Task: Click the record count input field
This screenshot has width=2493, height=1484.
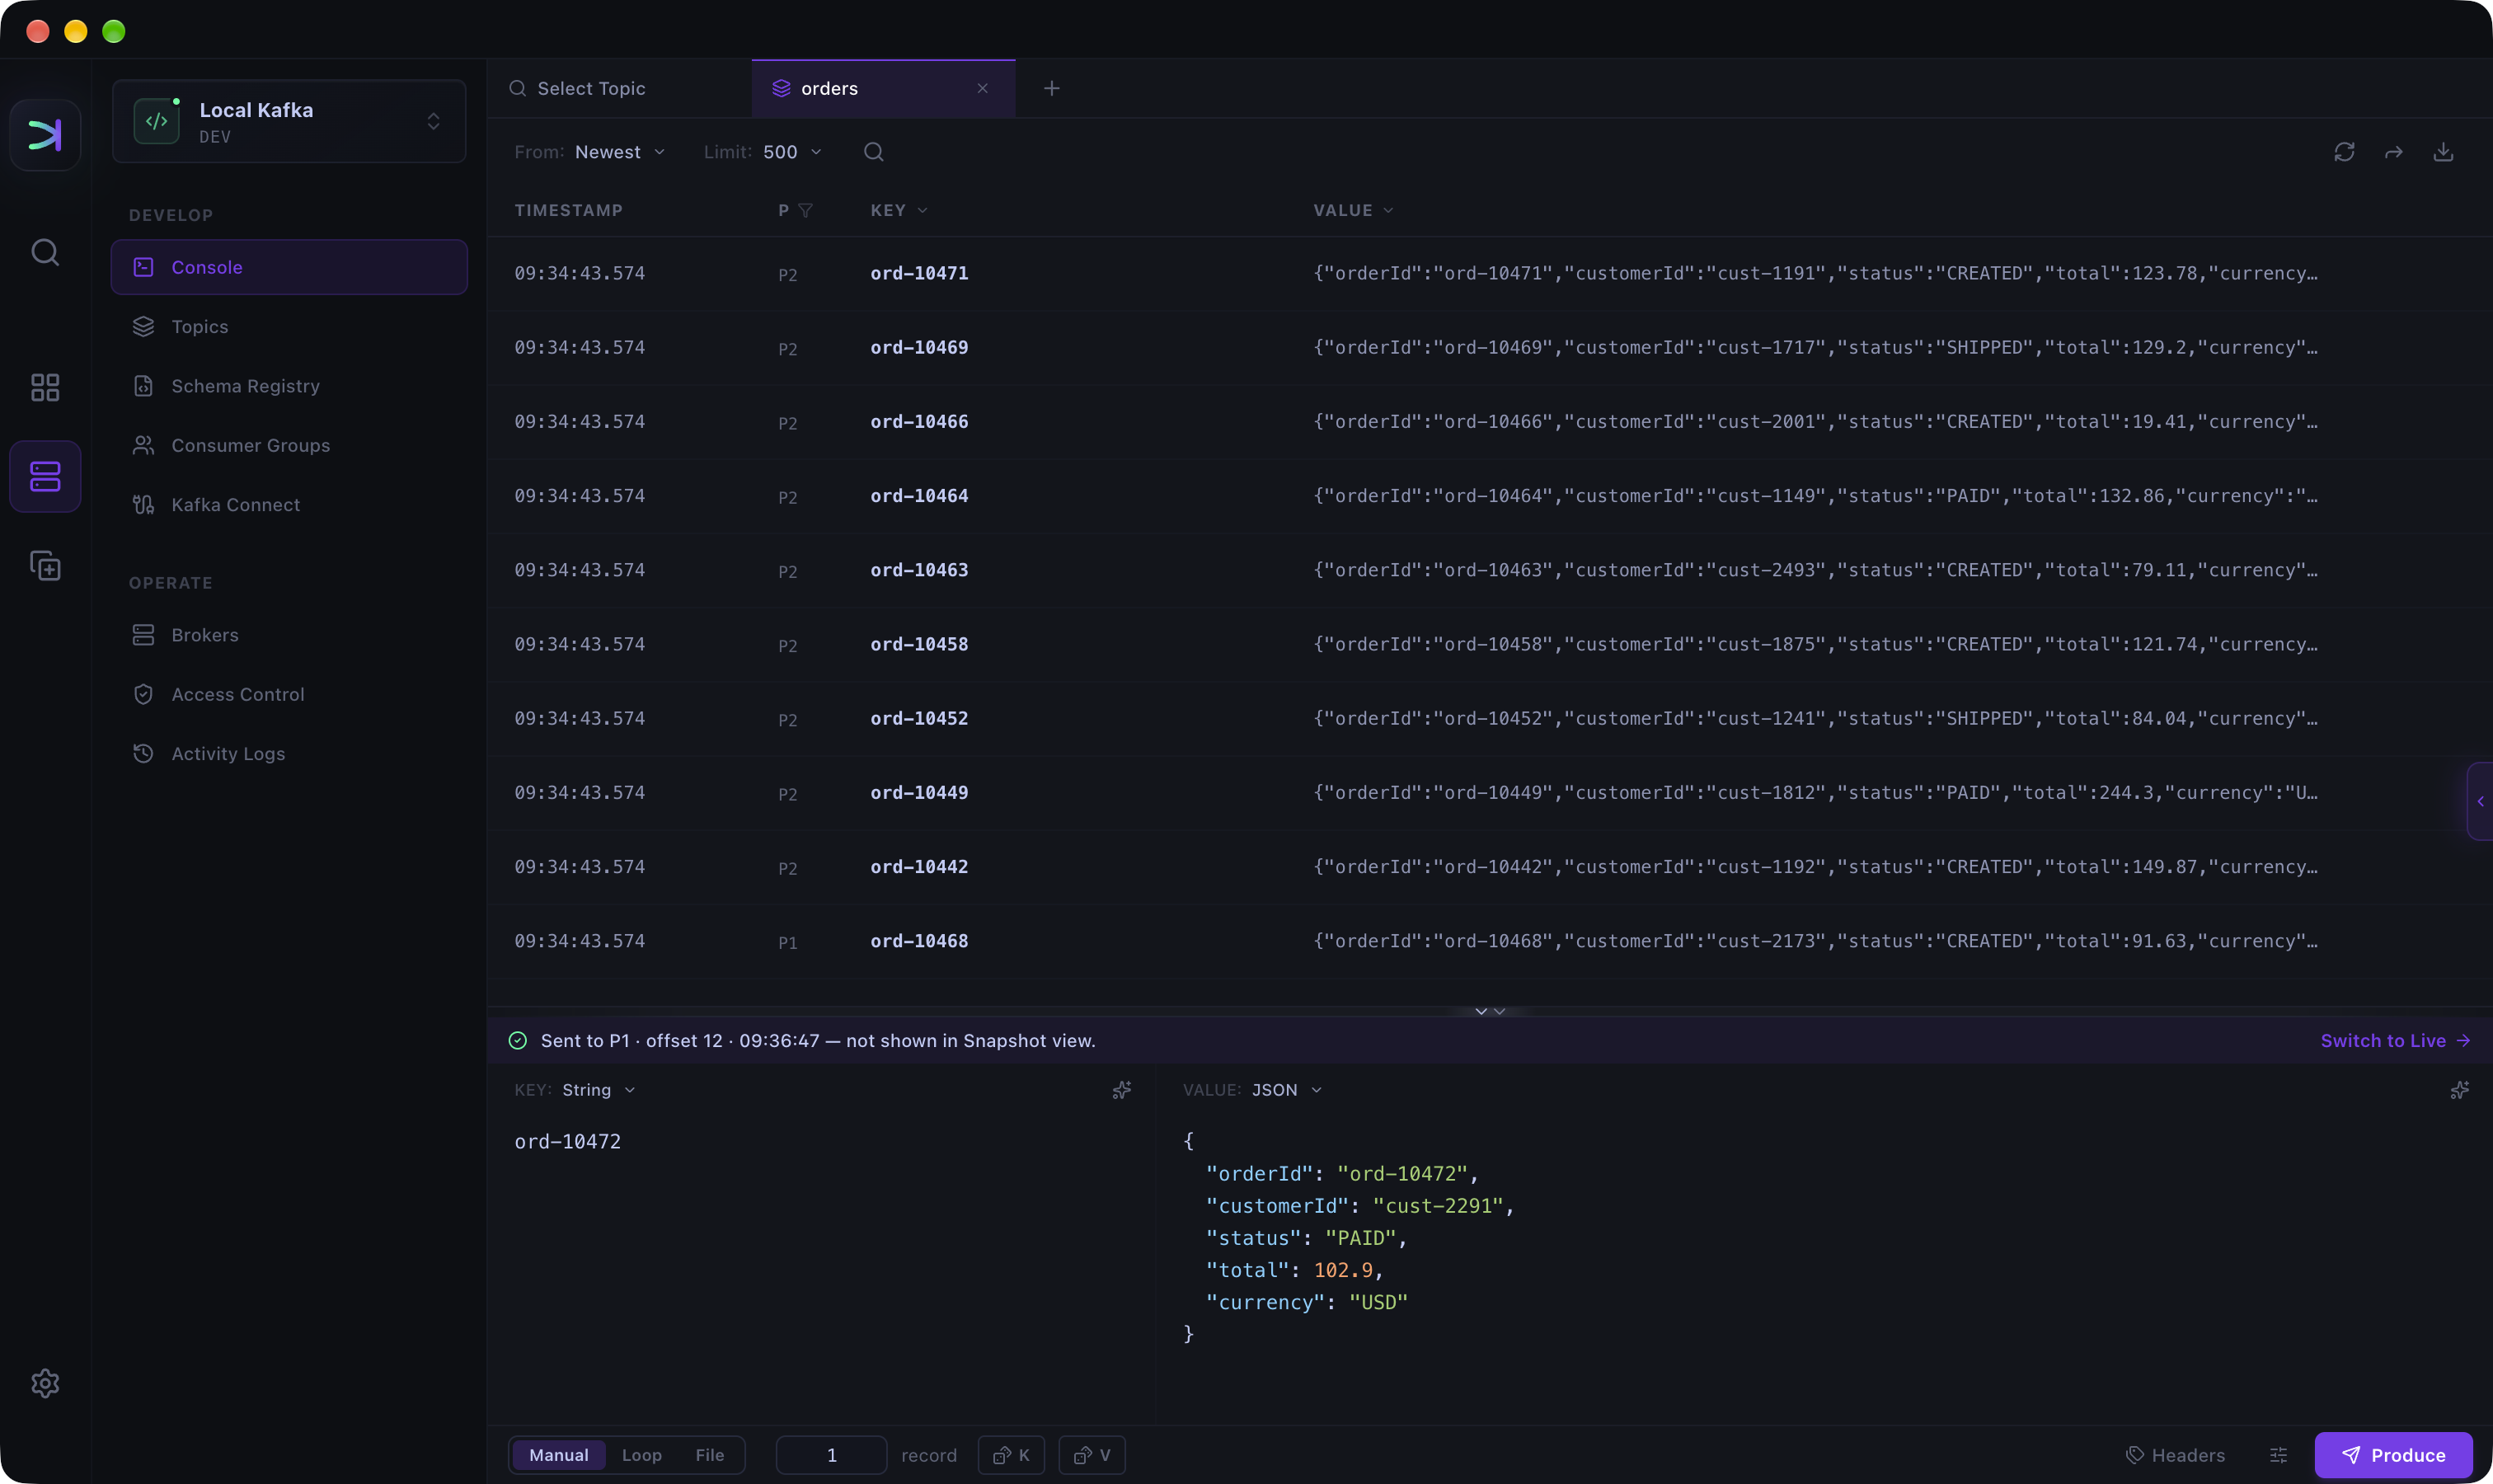Action: pos(831,1455)
